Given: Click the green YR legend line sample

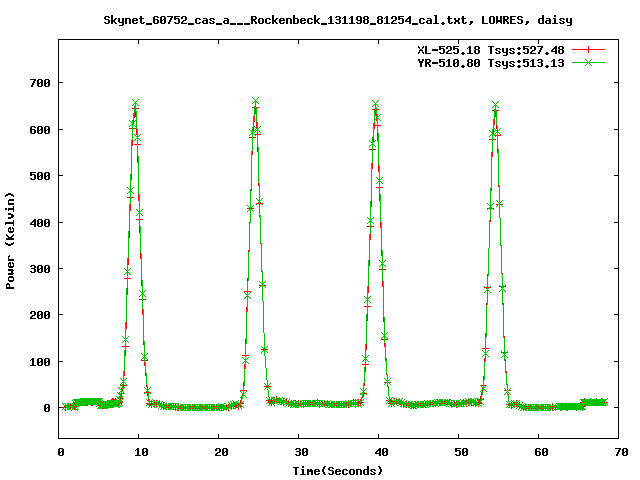Looking at the screenshot, I should click(588, 62).
